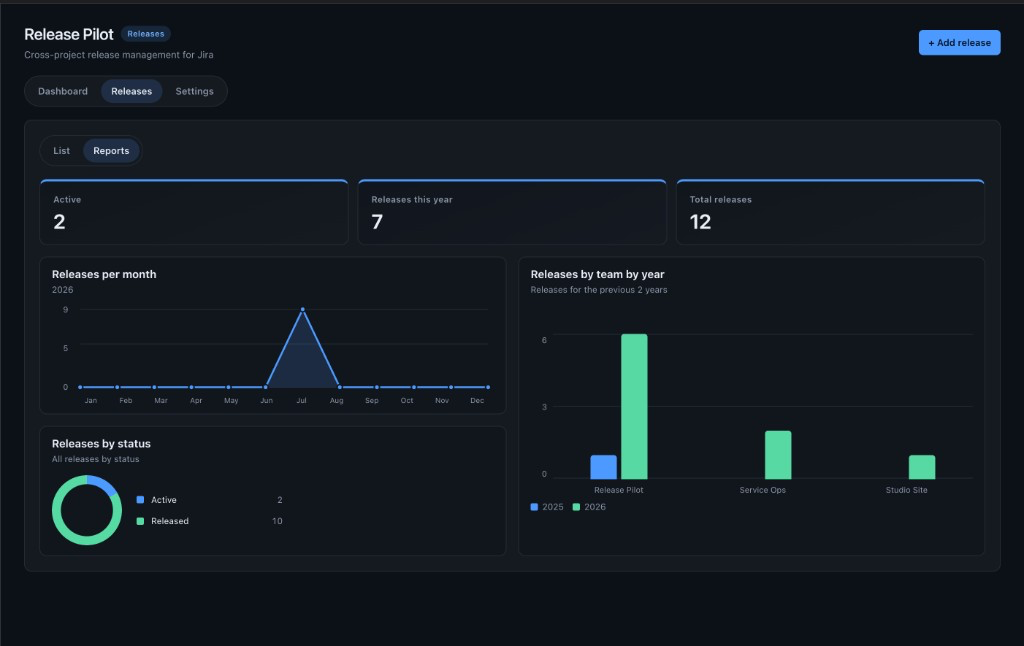Click the Releases per month title
The image size is (1024, 646).
104,274
